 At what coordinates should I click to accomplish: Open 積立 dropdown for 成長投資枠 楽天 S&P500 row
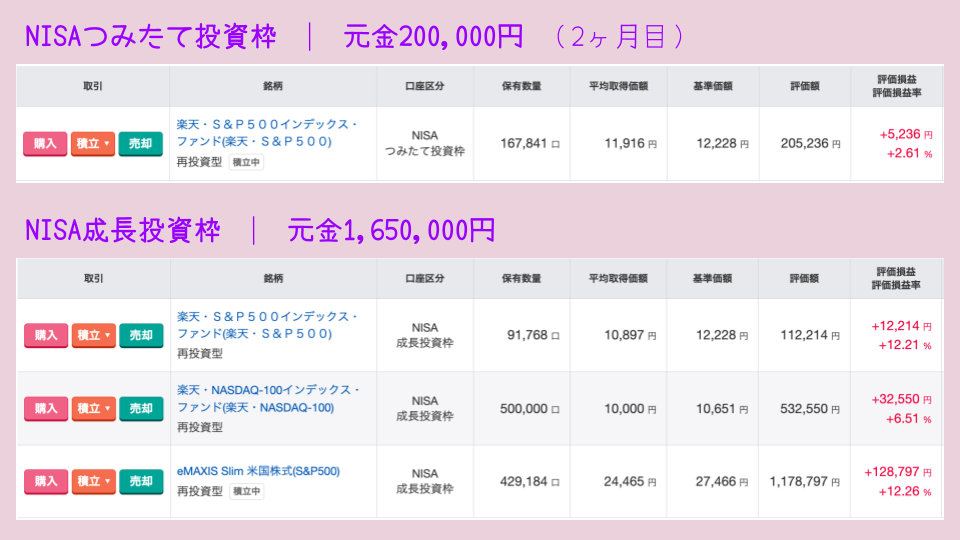click(x=94, y=336)
